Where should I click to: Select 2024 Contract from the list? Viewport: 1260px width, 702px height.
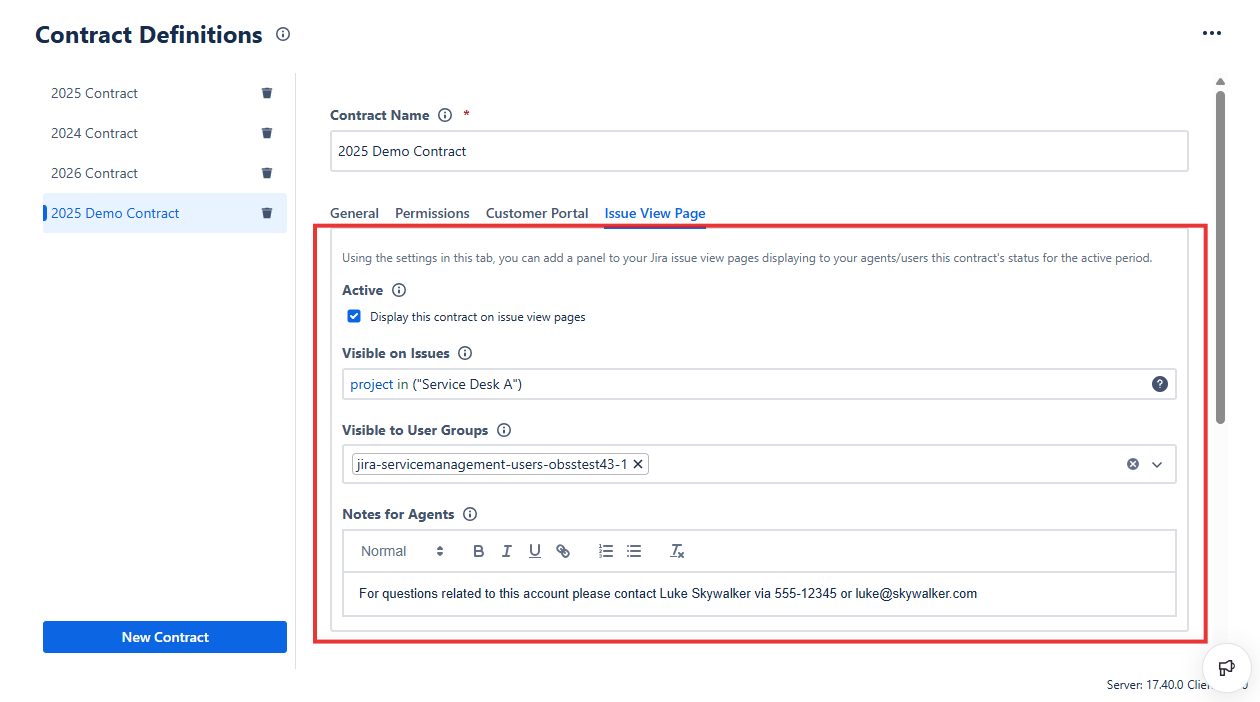(95, 133)
